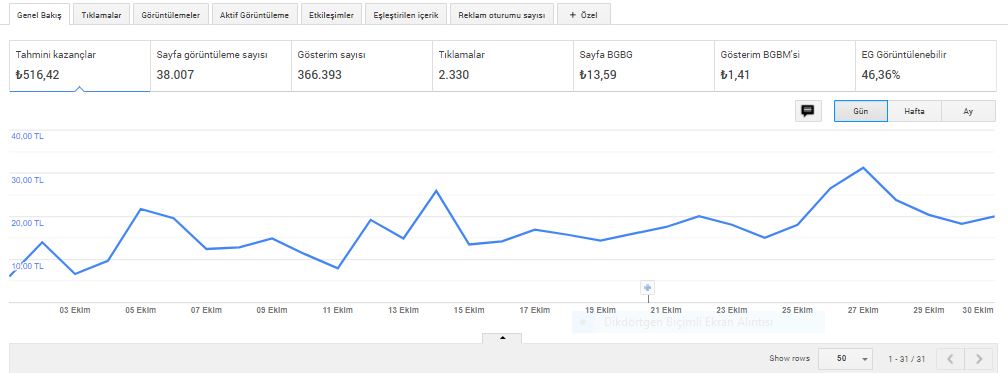Go to next page of rows

pyautogui.click(x=979, y=358)
